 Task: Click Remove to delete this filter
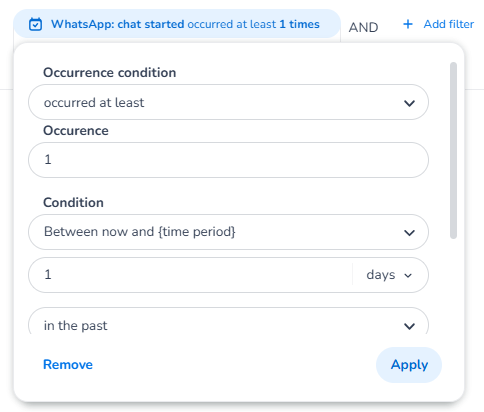[68, 365]
